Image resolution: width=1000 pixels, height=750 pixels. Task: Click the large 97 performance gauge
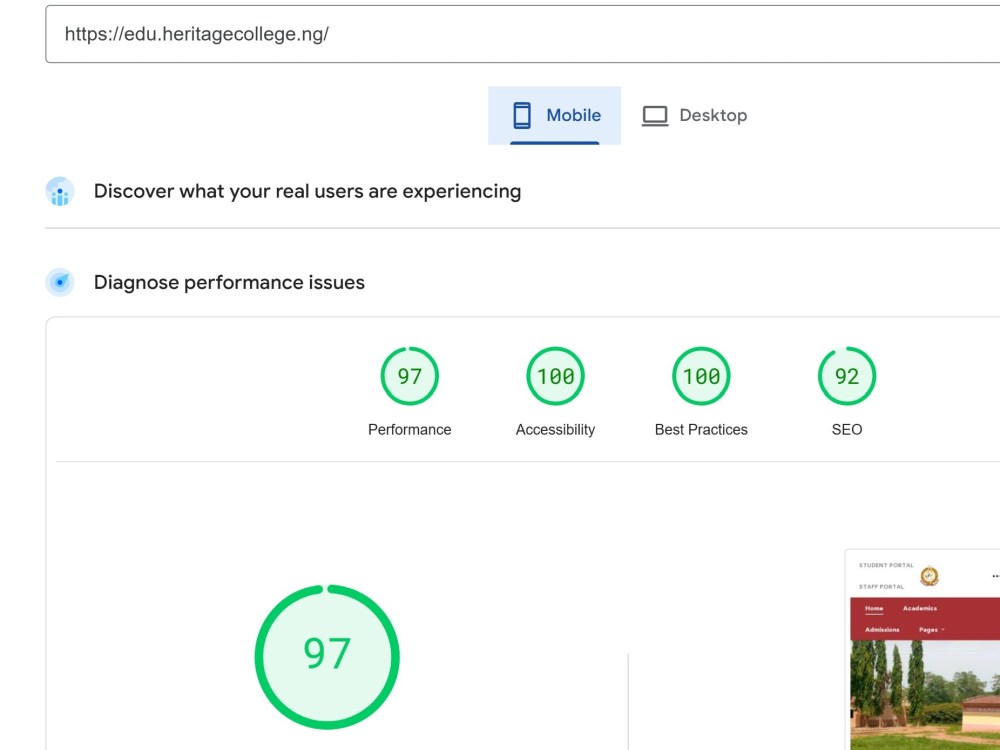(327, 657)
